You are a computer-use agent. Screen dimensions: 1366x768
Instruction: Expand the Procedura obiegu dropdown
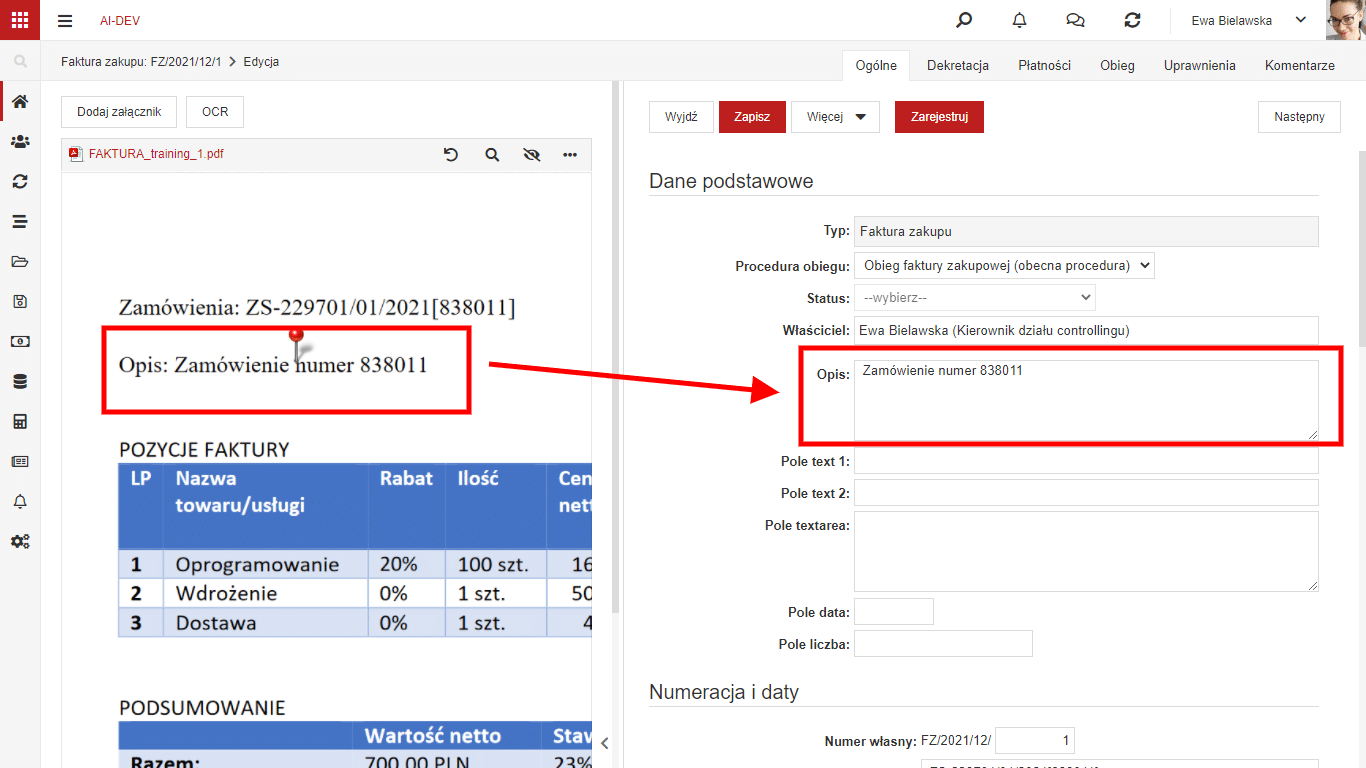point(1004,265)
